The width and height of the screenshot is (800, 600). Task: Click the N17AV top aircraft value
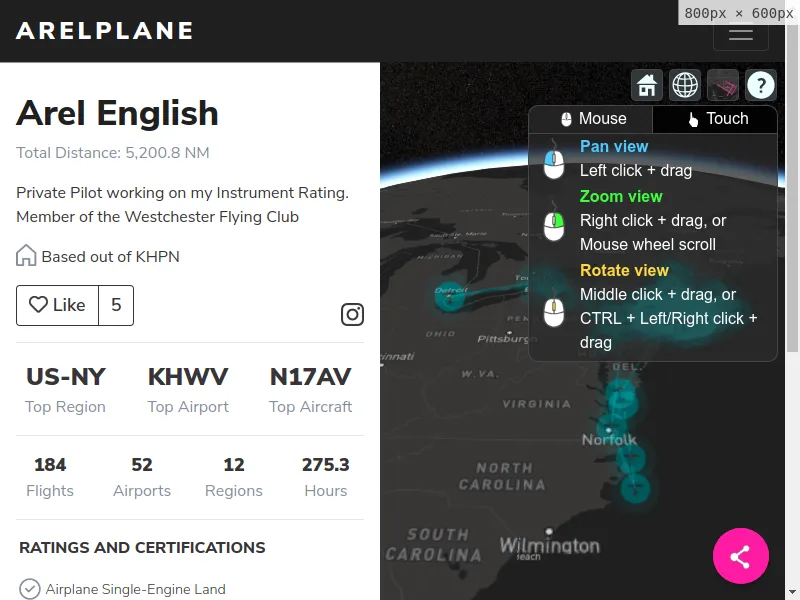click(310, 377)
